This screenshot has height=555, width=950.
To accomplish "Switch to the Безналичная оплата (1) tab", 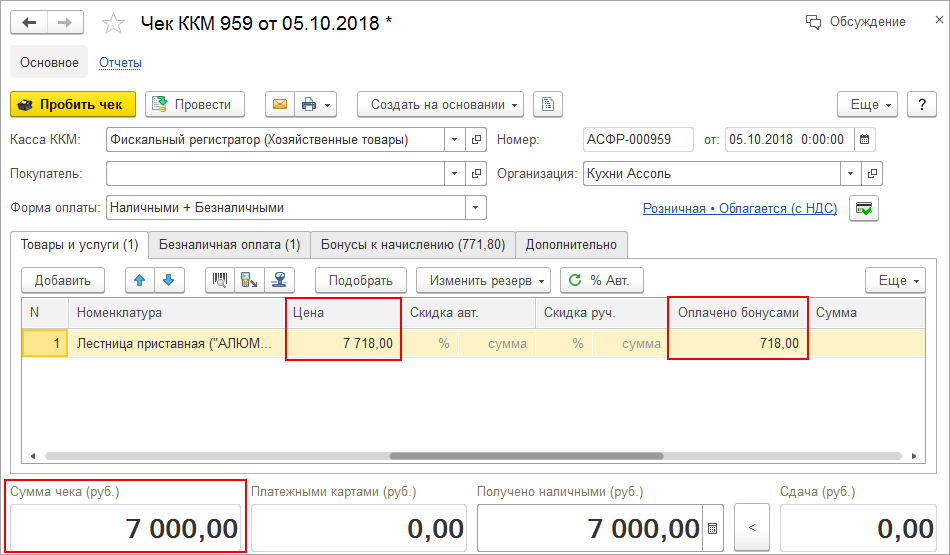I will (230, 245).
